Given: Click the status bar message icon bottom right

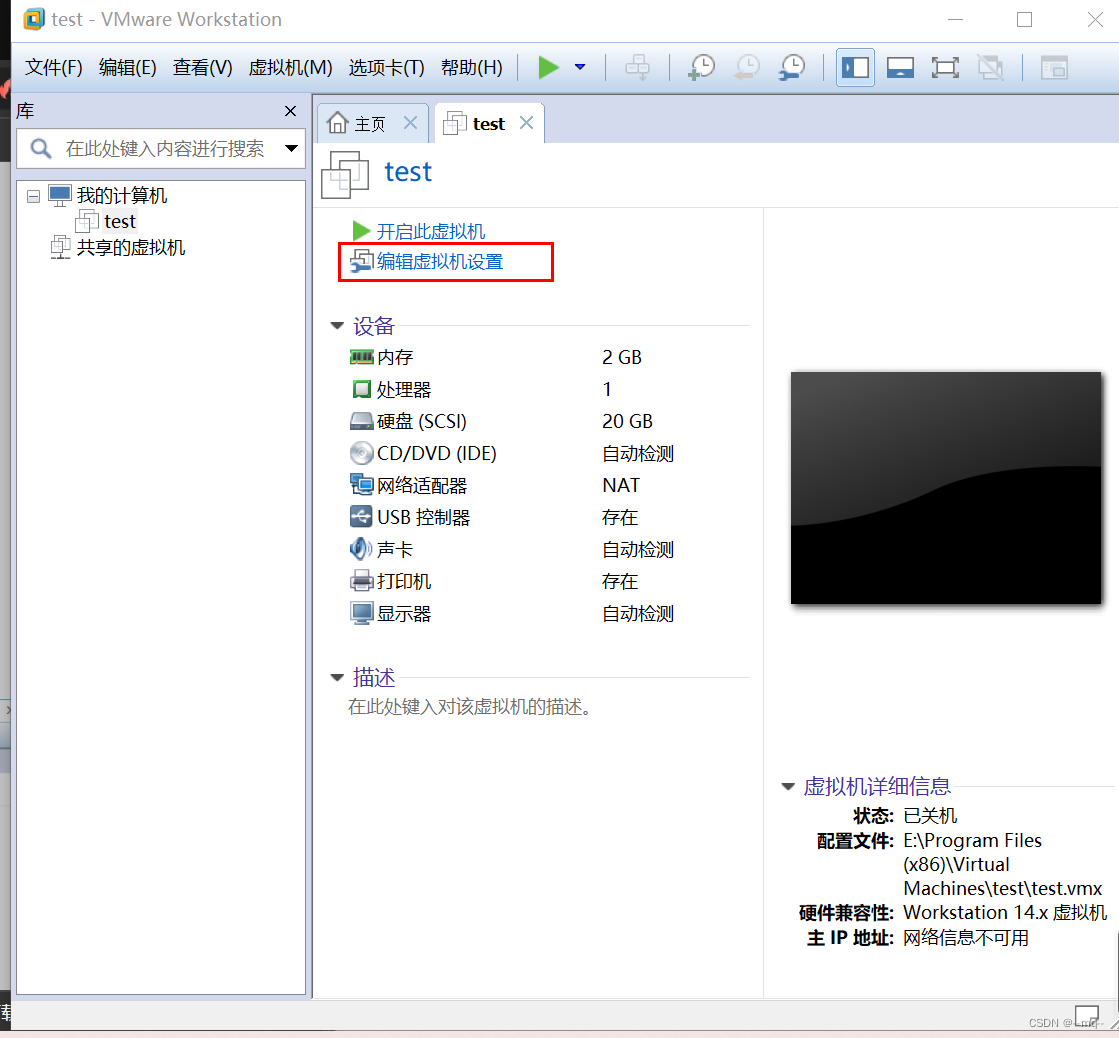Looking at the screenshot, I should (1087, 1014).
